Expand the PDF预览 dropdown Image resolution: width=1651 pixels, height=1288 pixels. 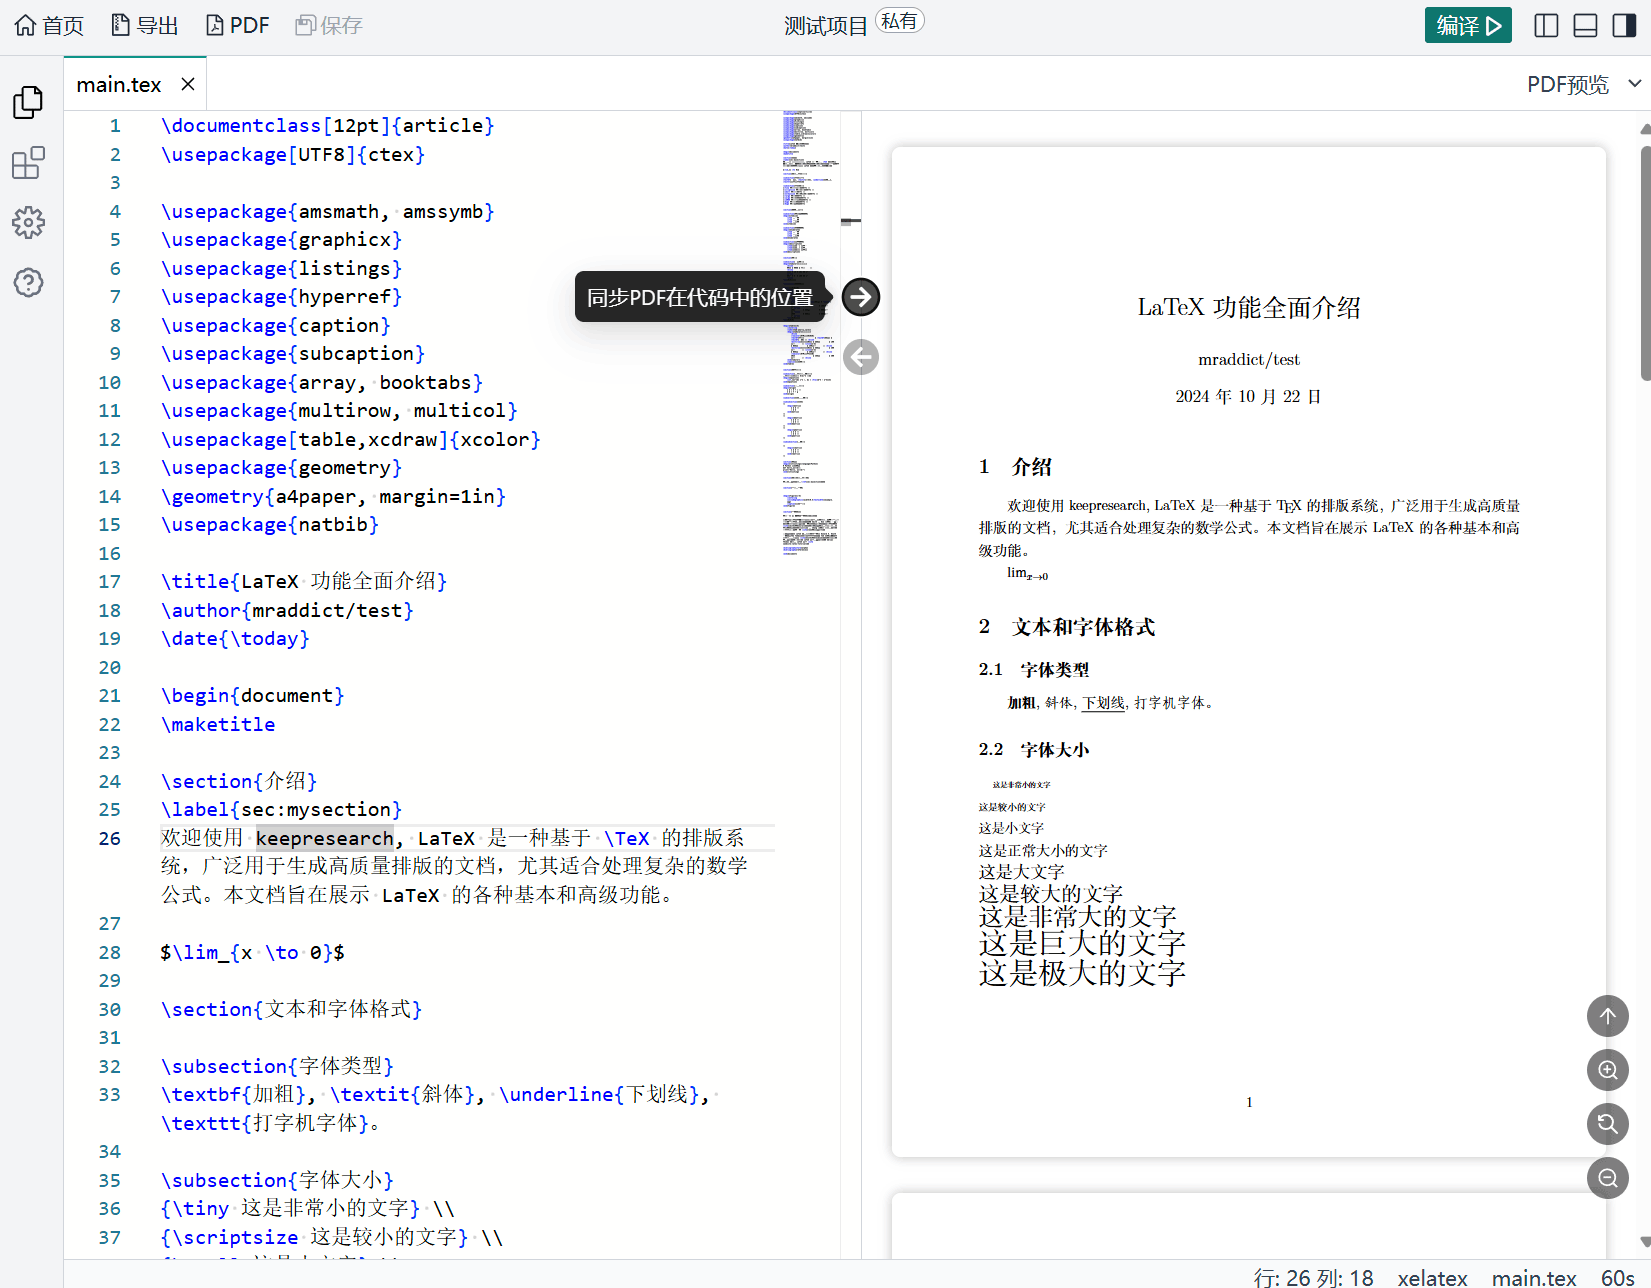1634,84
